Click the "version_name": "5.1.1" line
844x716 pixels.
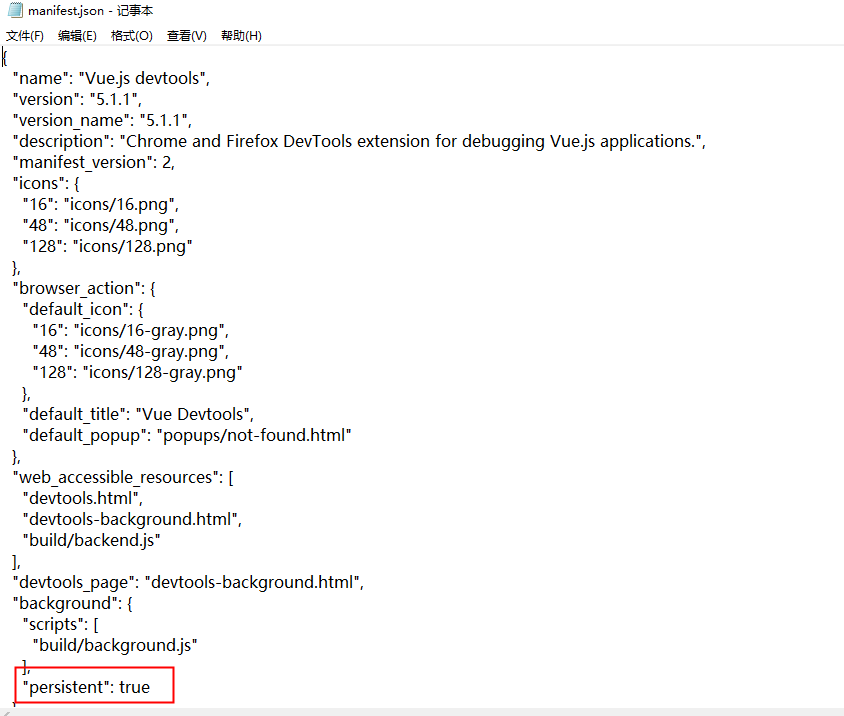click(102, 121)
